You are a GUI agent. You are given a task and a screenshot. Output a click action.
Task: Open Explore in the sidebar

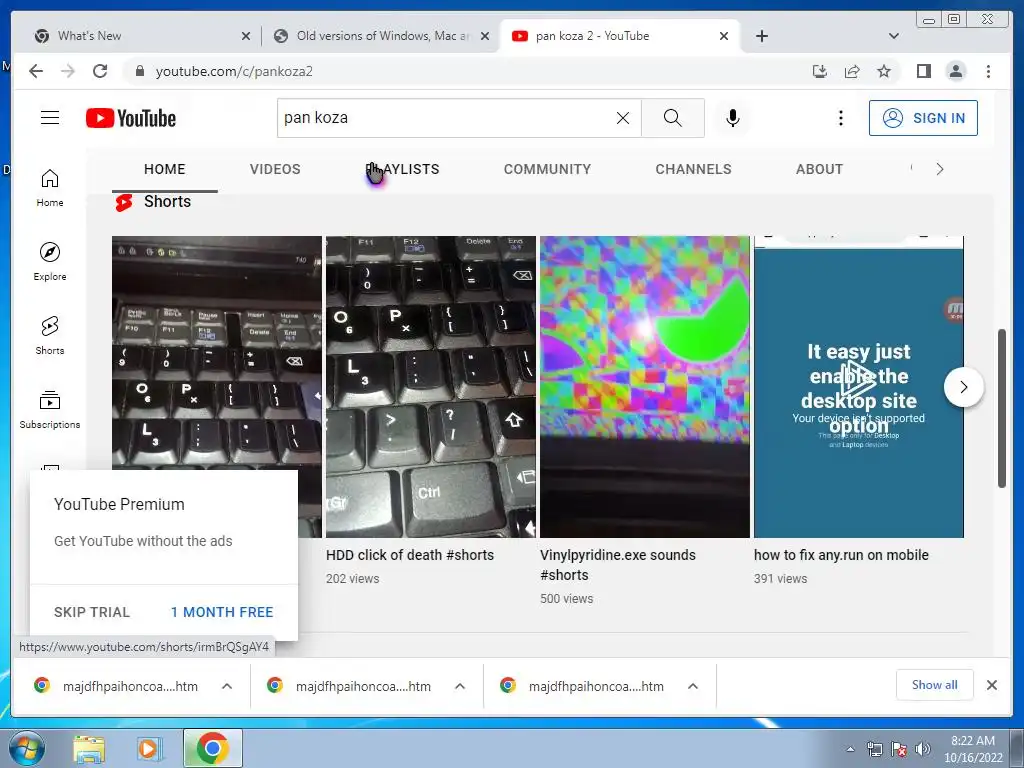[50, 262]
